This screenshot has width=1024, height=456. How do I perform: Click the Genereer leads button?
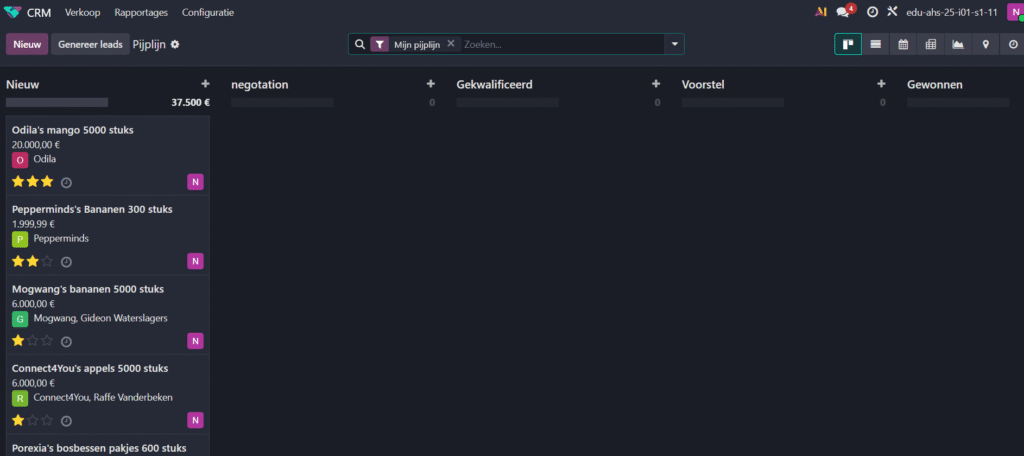pos(90,44)
